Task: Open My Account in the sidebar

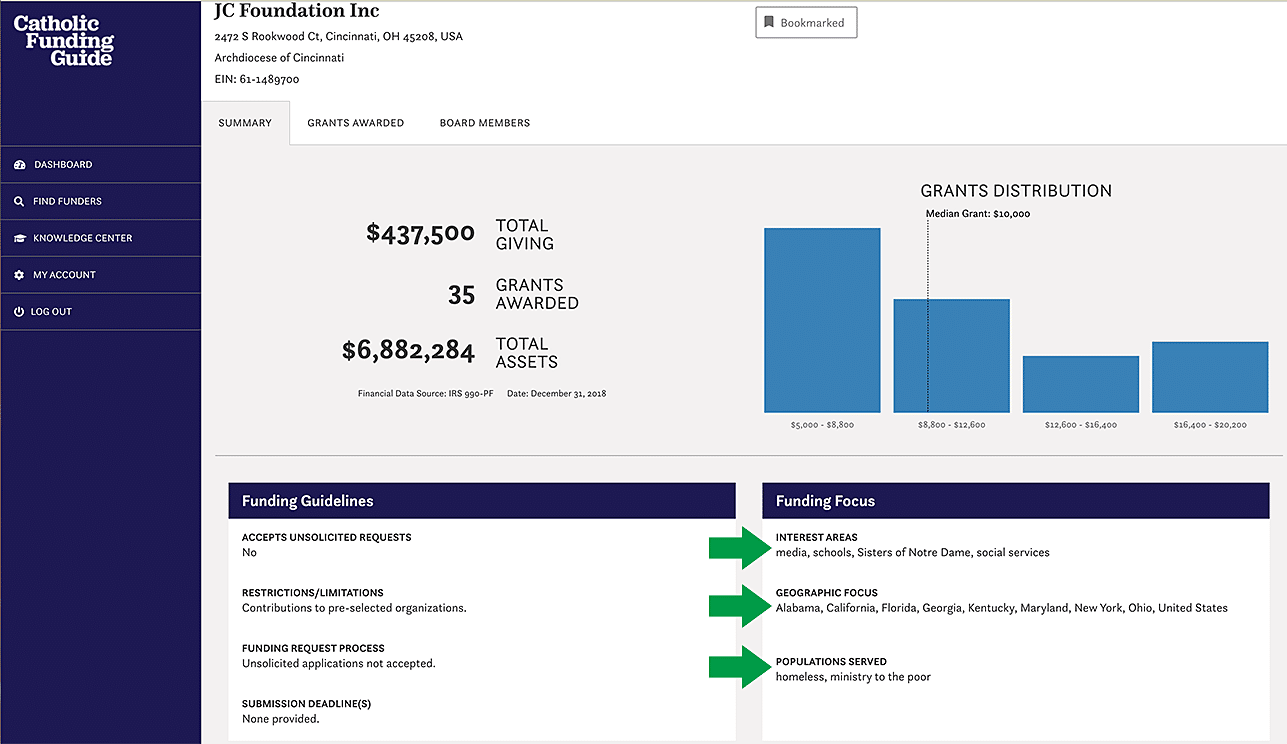Action: coord(100,275)
